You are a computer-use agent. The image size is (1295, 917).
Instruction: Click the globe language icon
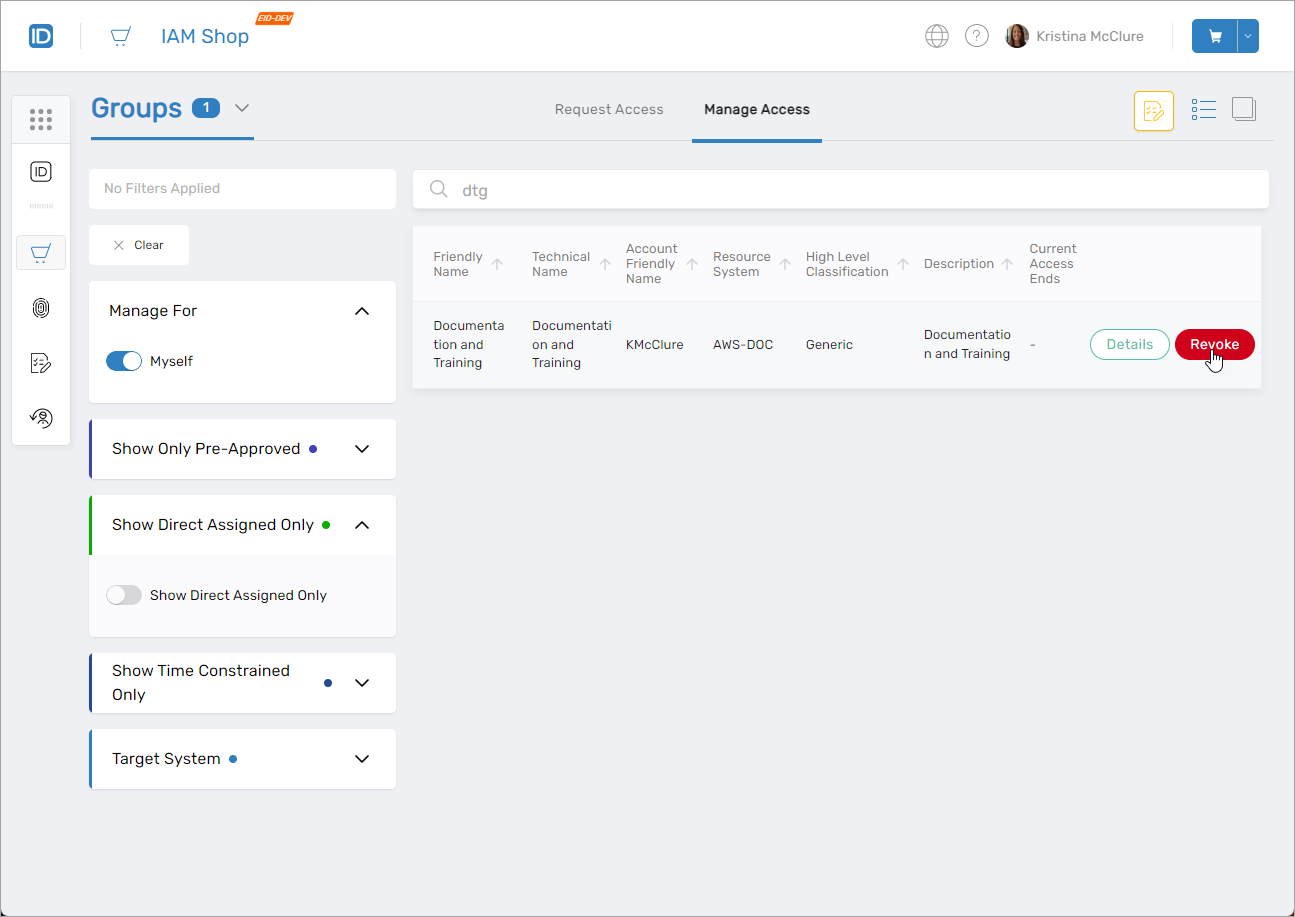[x=936, y=37]
